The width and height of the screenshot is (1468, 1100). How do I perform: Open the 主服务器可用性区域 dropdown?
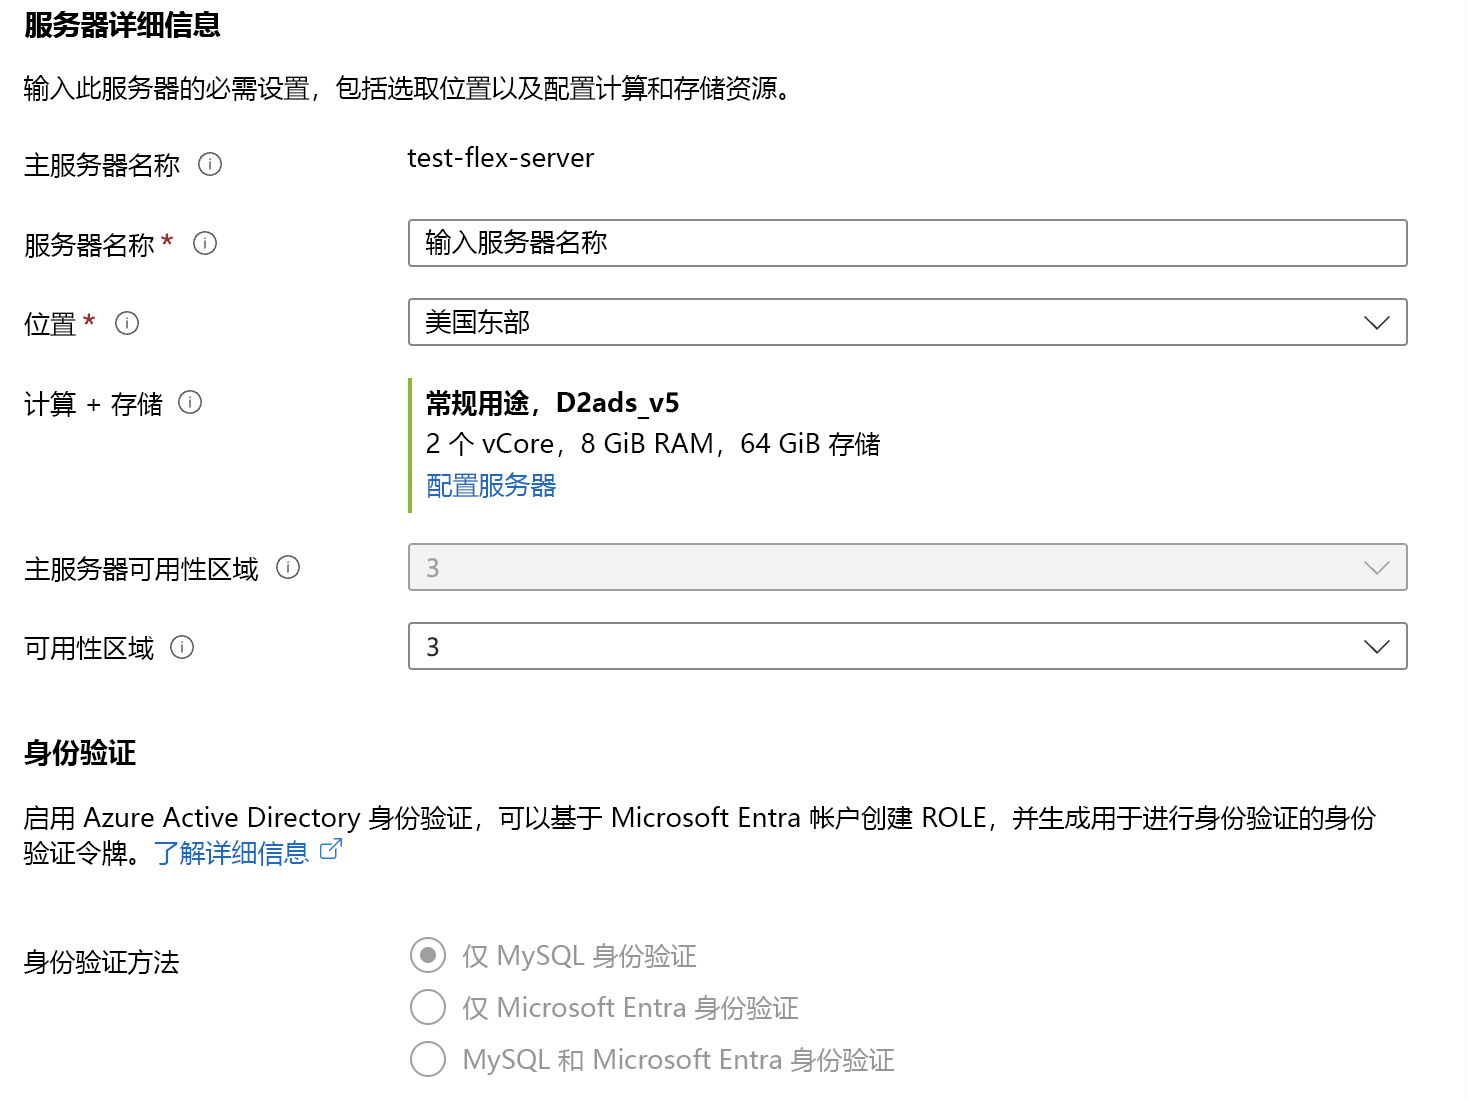coord(907,567)
